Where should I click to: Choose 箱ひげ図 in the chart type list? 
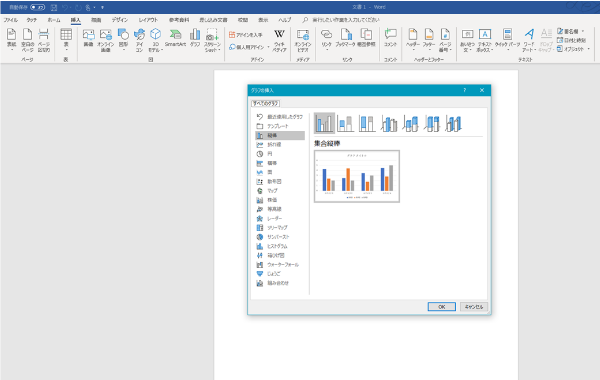point(280,255)
